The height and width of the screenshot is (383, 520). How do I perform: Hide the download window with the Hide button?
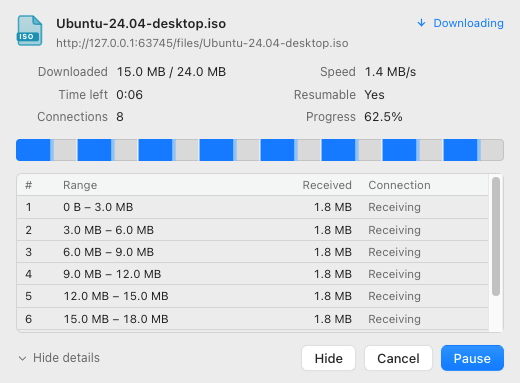coord(328,358)
